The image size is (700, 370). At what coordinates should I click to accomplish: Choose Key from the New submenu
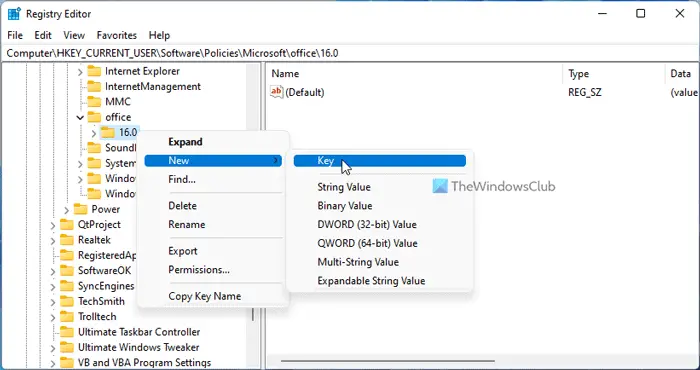click(379, 161)
